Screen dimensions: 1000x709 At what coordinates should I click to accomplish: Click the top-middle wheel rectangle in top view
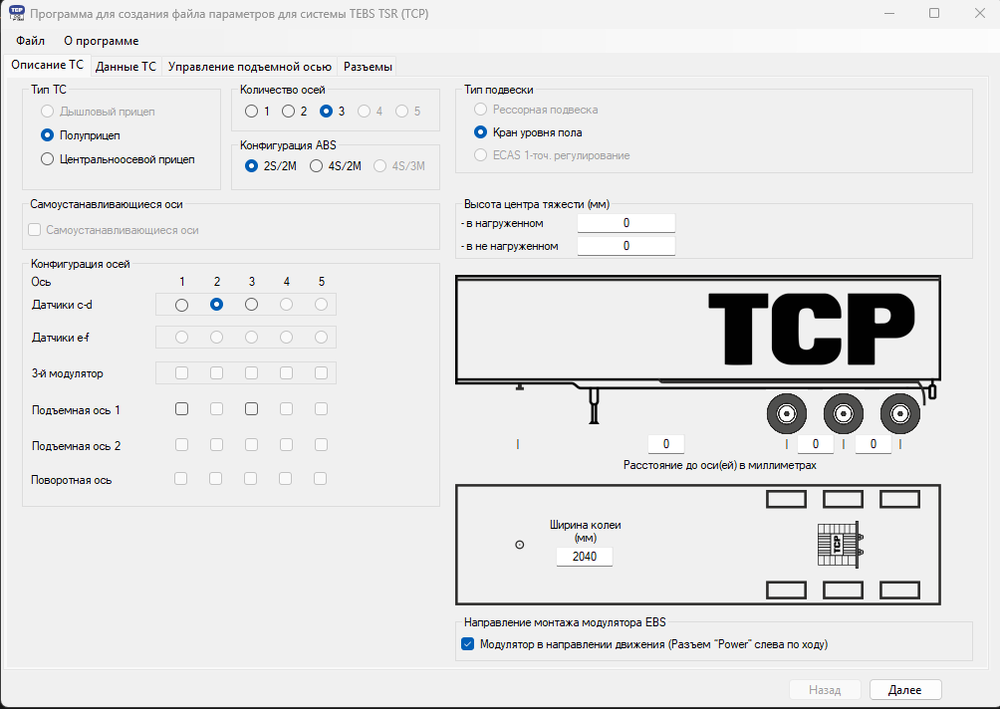click(x=843, y=499)
